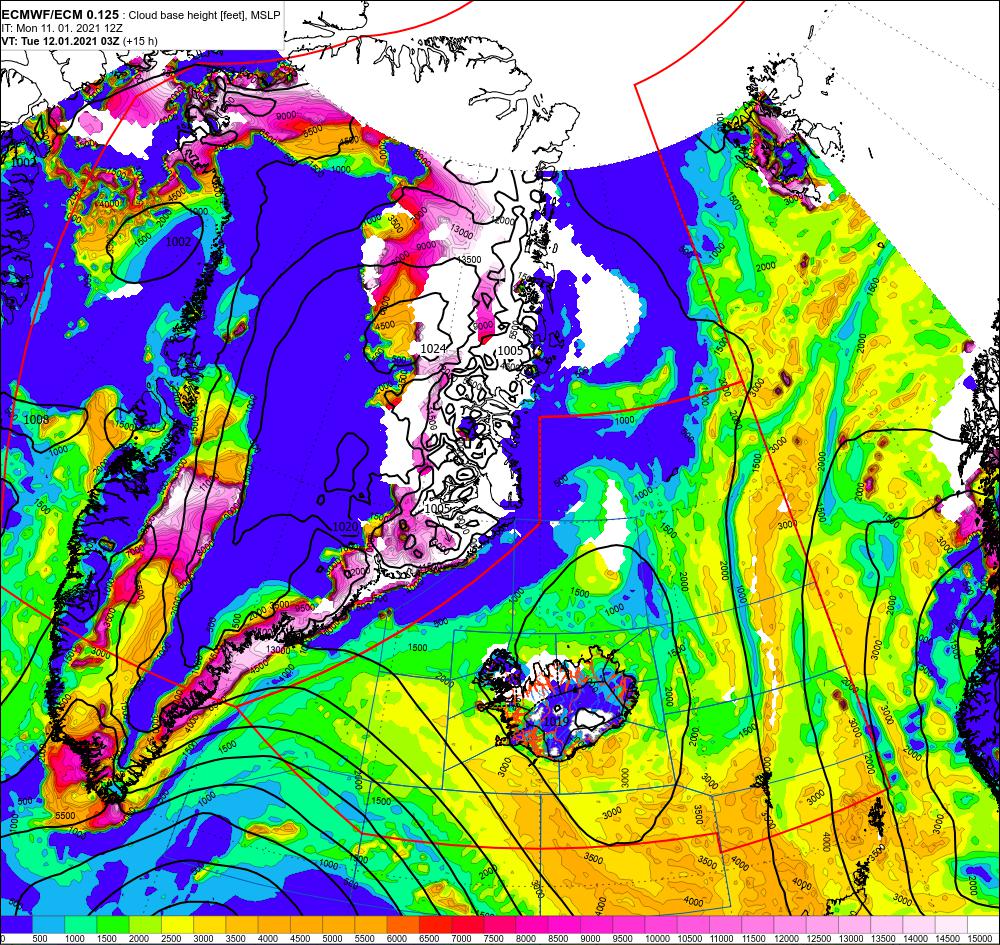
Task: Select the 6000–6500 ft orange-red legend swatch
Action: (x=403, y=924)
